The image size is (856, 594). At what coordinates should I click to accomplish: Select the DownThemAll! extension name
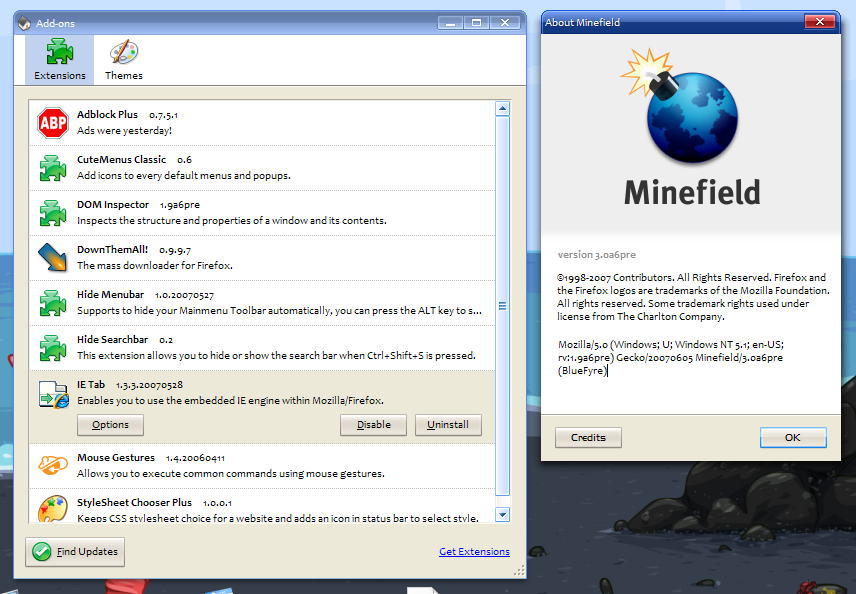(112, 250)
